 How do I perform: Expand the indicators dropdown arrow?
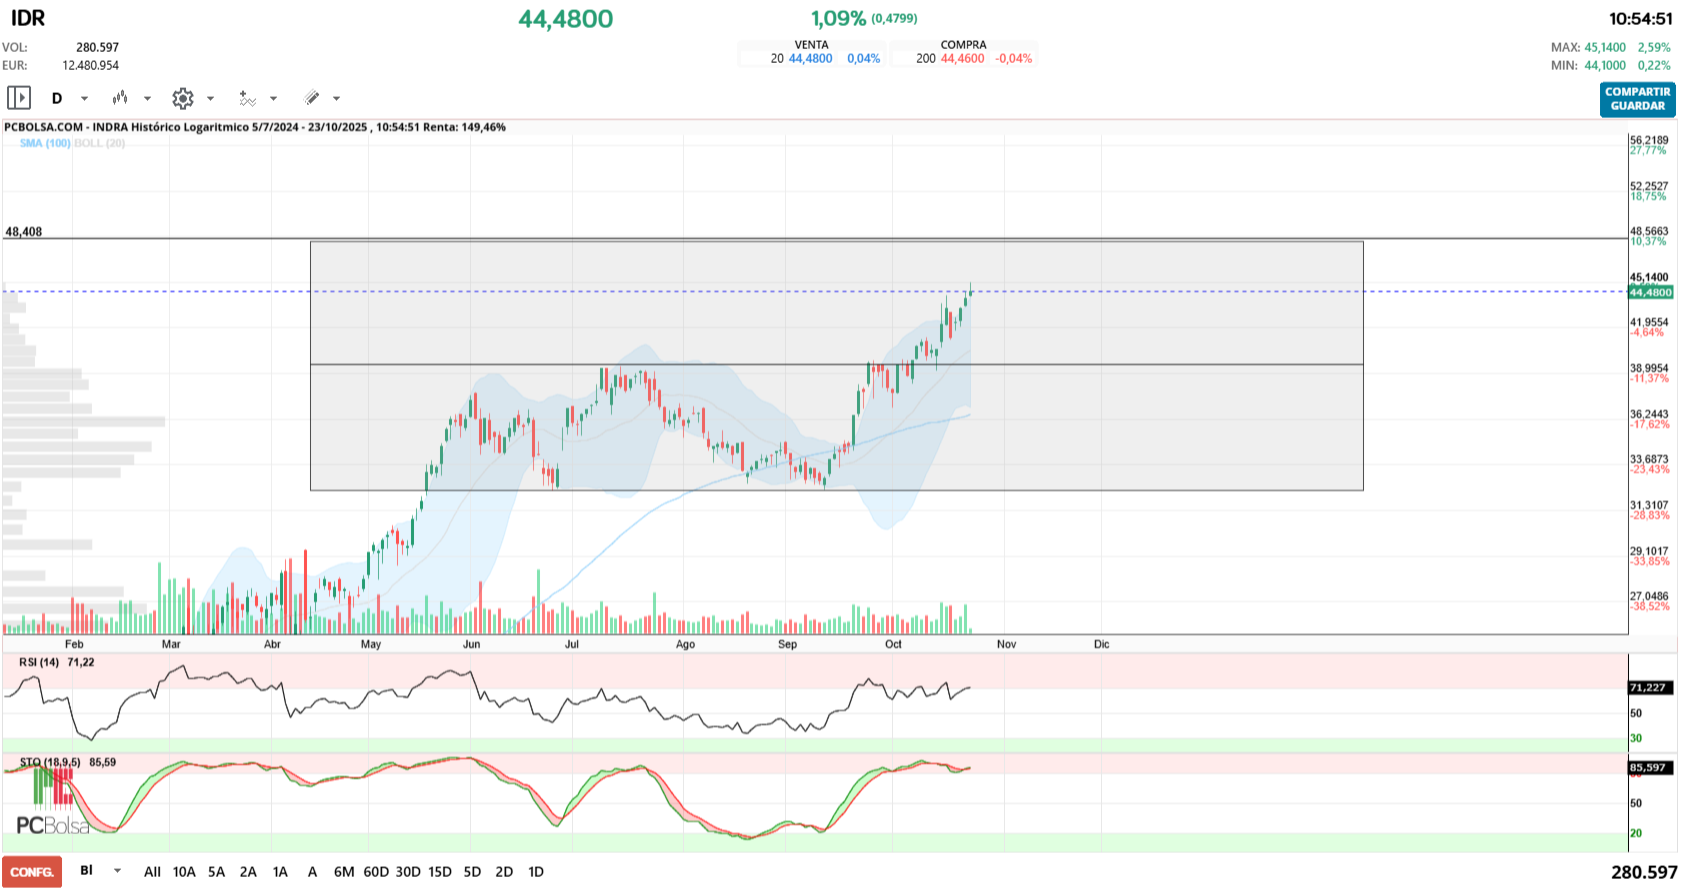[273, 98]
